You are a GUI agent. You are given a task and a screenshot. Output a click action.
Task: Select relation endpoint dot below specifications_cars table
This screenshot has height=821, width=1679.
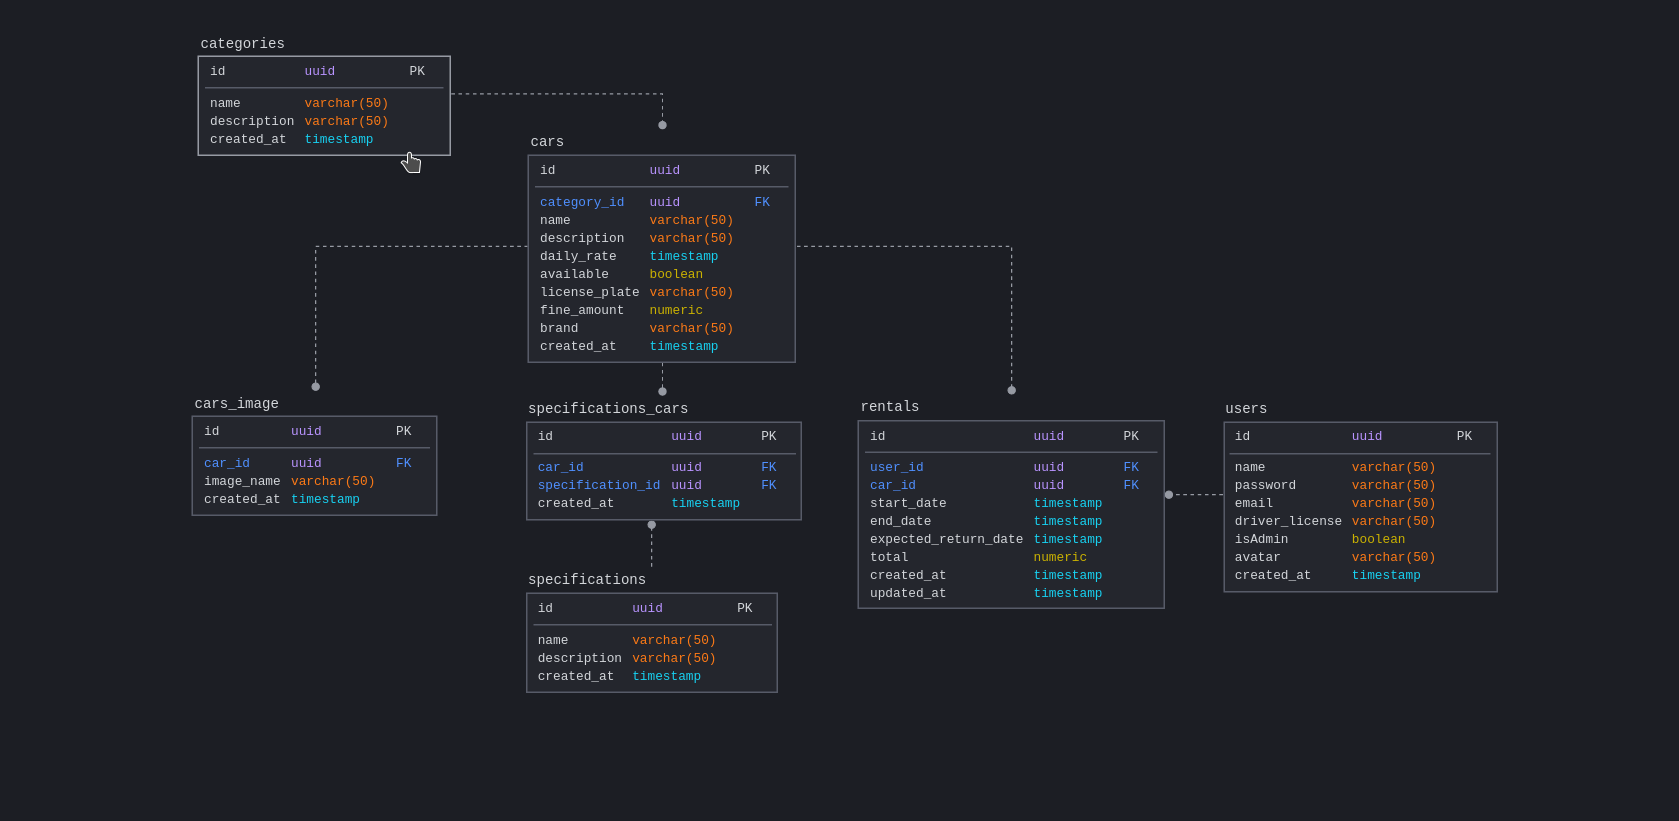tap(652, 525)
